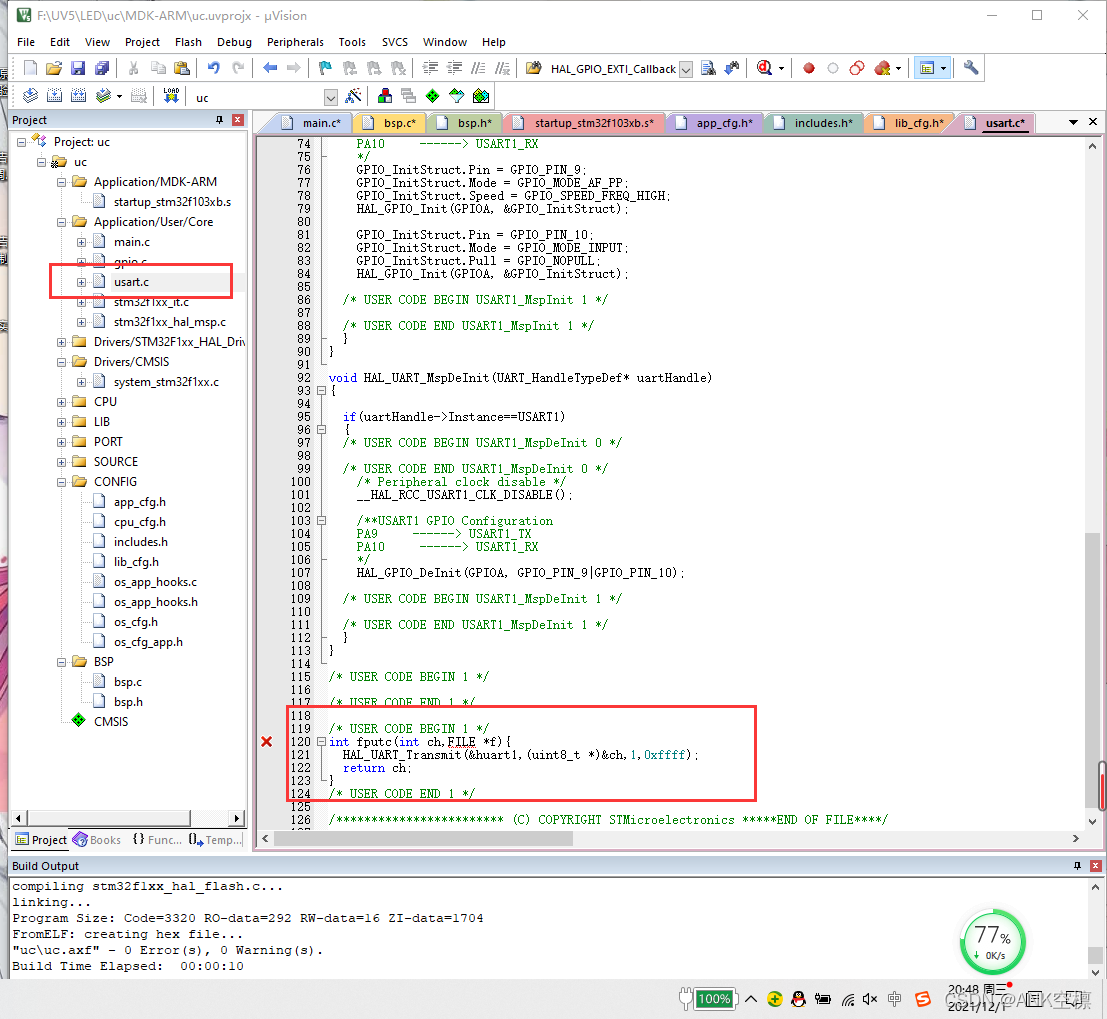
Task: Undo the last edit
Action: pos(213,68)
